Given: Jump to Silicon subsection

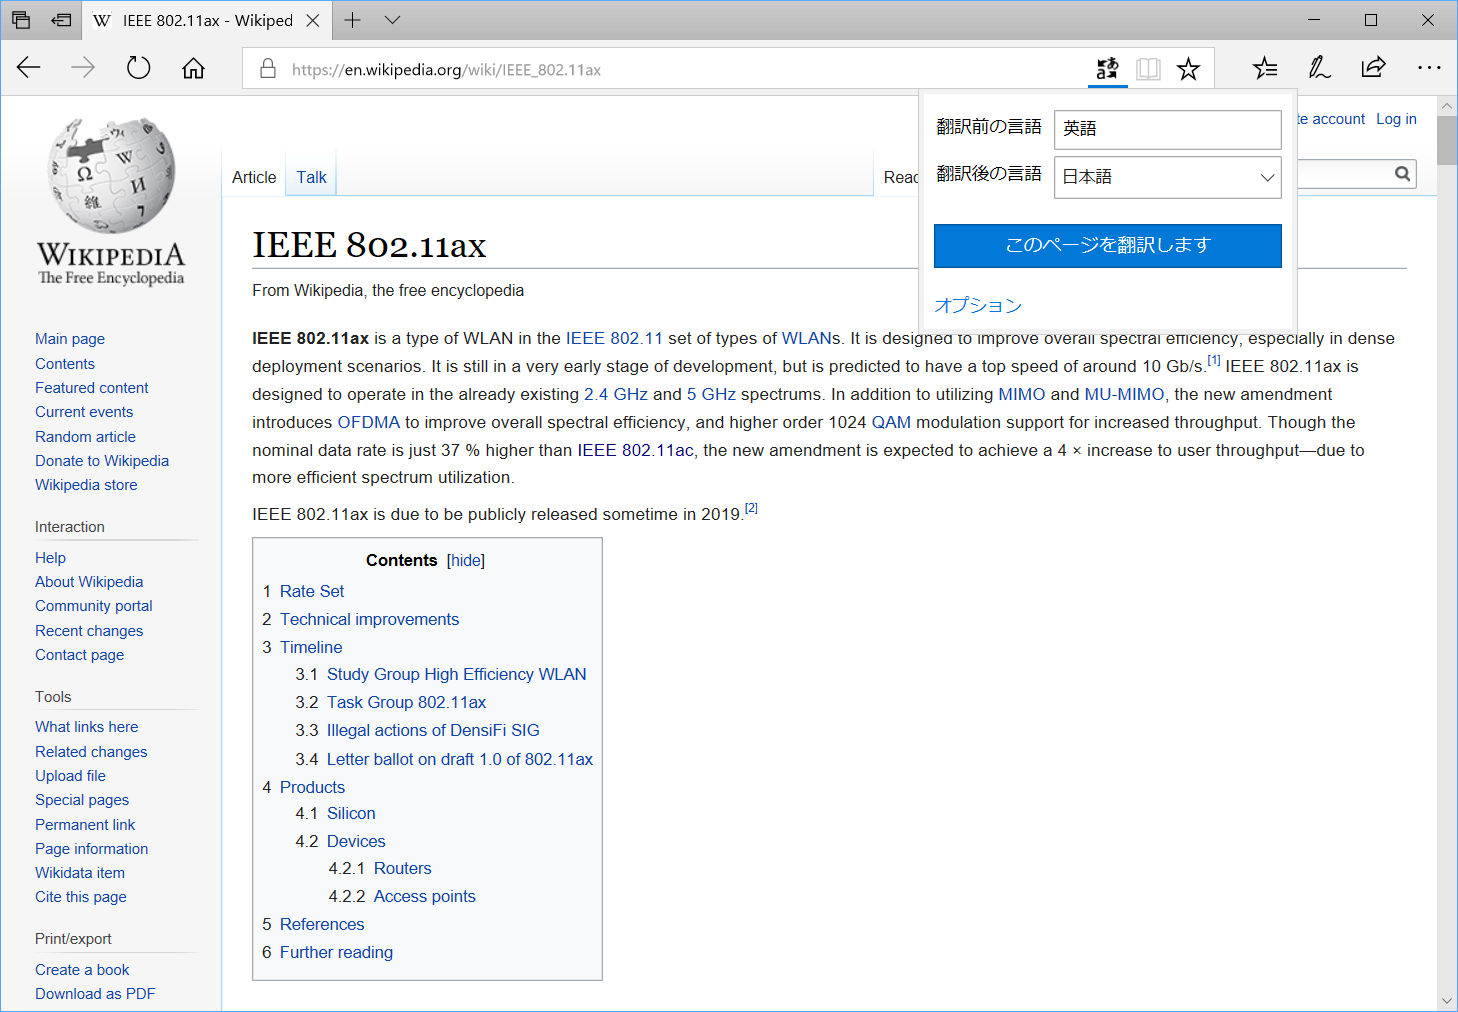Looking at the screenshot, I should (x=351, y=813).
